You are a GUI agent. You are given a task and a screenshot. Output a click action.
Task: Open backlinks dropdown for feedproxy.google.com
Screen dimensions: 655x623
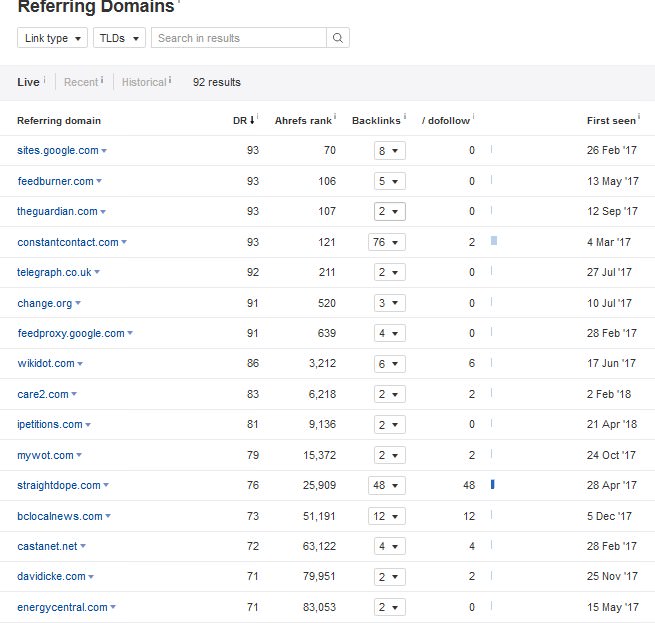coord(389,333)
